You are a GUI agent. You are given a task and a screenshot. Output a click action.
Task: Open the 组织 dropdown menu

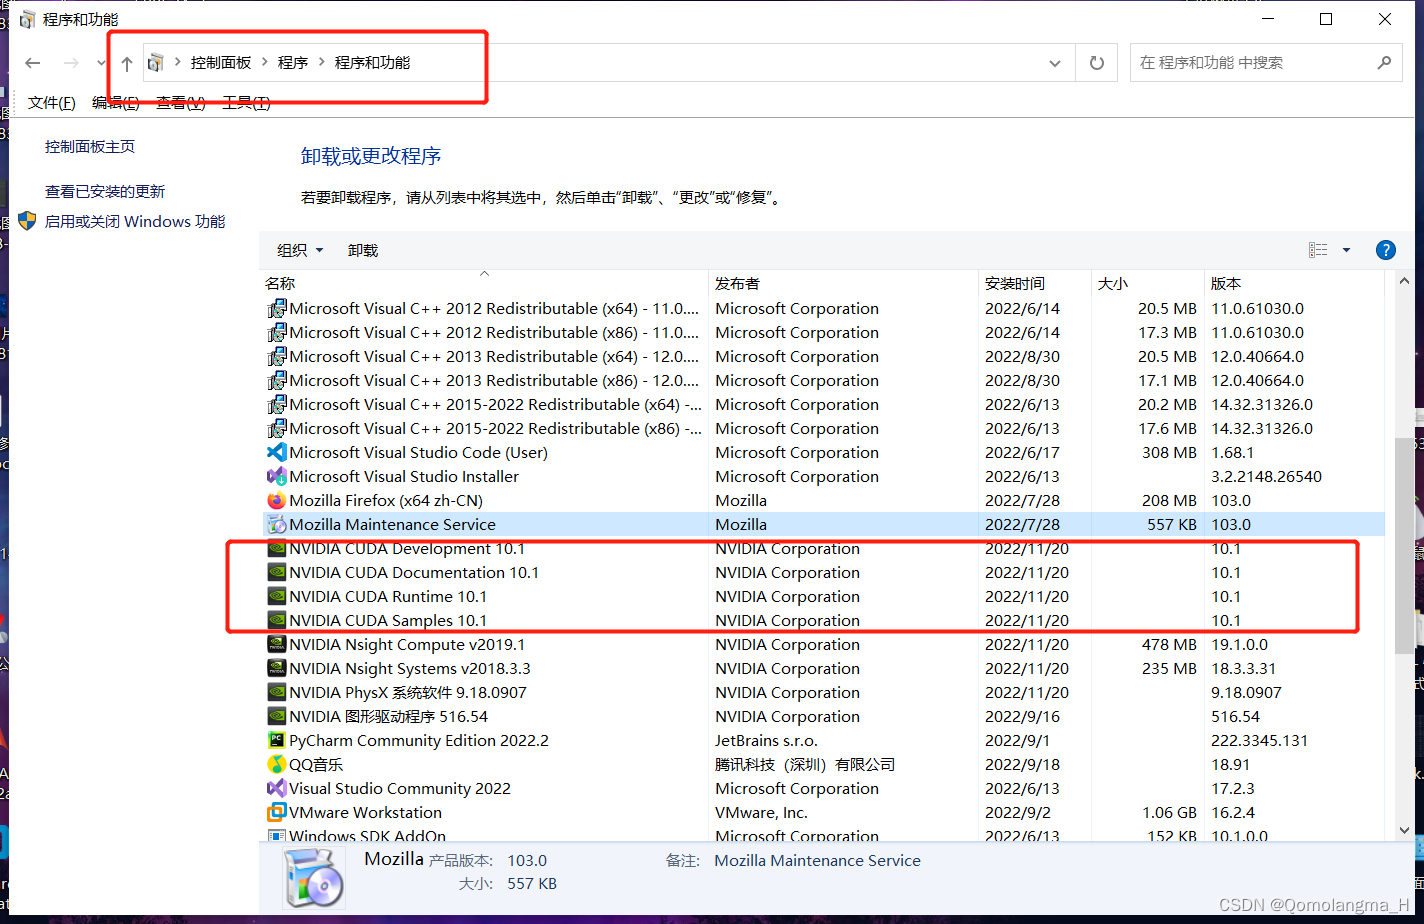point(298,250)
